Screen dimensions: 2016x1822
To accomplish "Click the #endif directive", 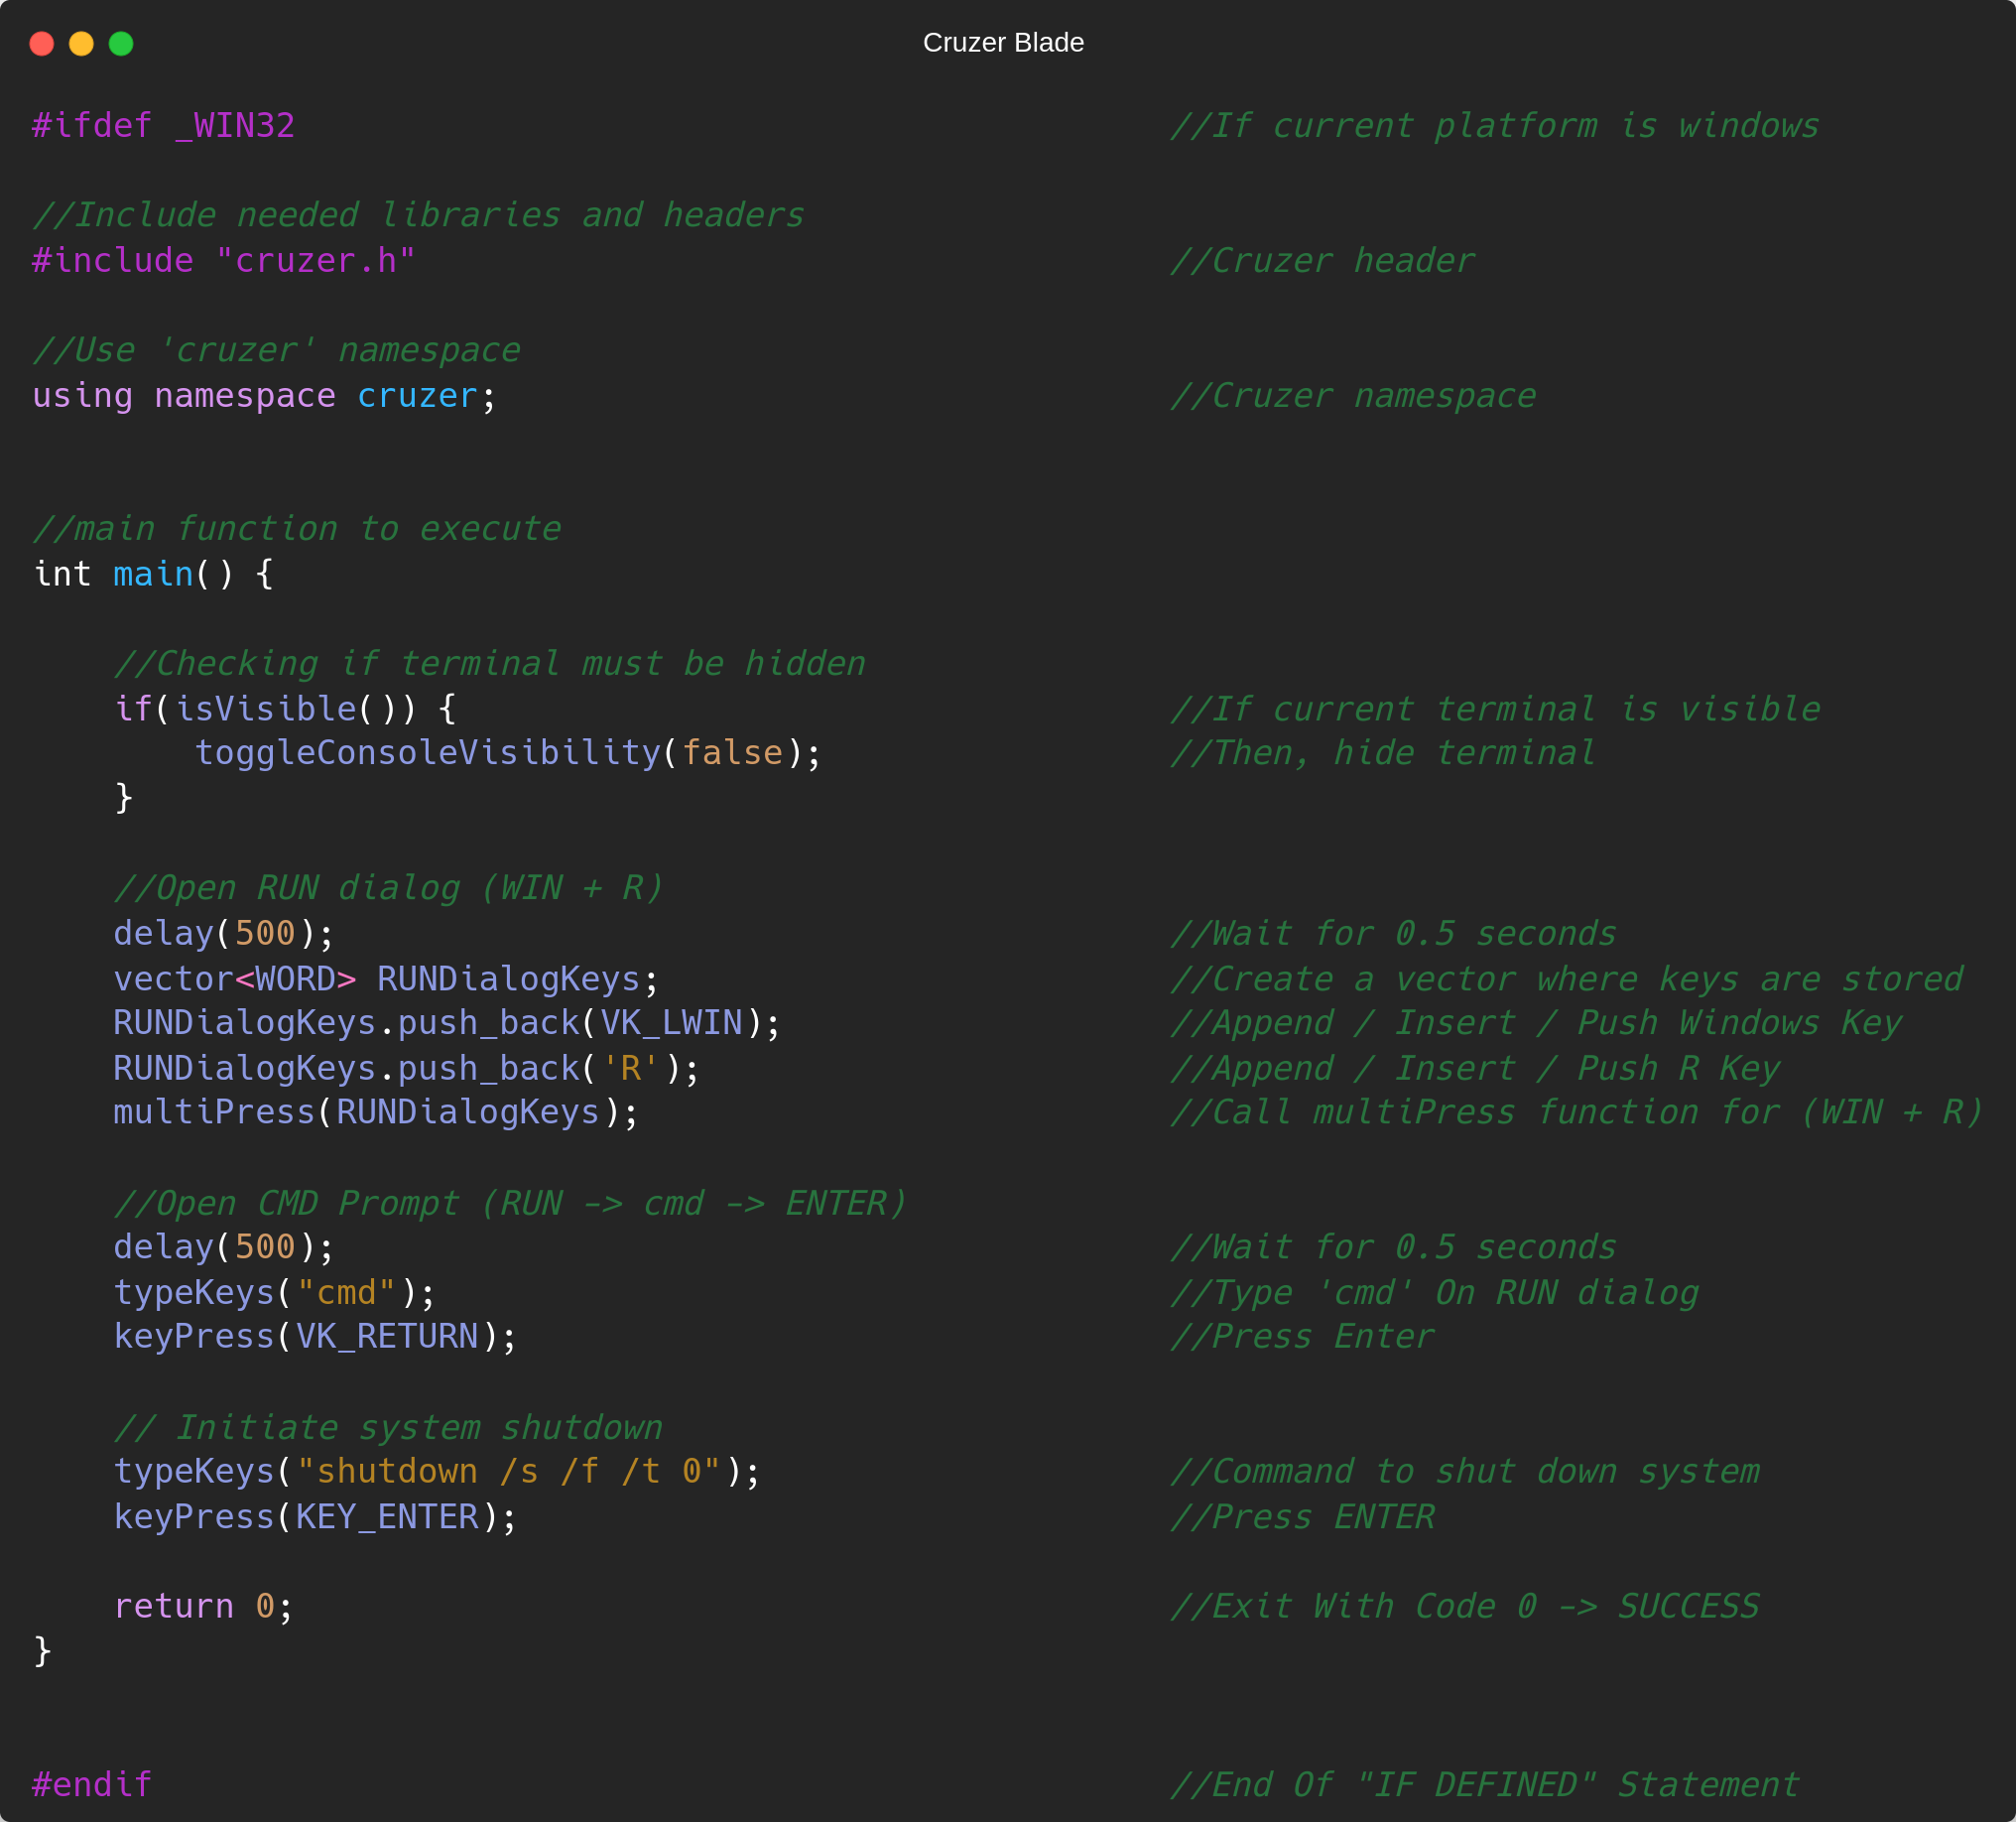I will pyautogui.click(x=92, y=1785).
